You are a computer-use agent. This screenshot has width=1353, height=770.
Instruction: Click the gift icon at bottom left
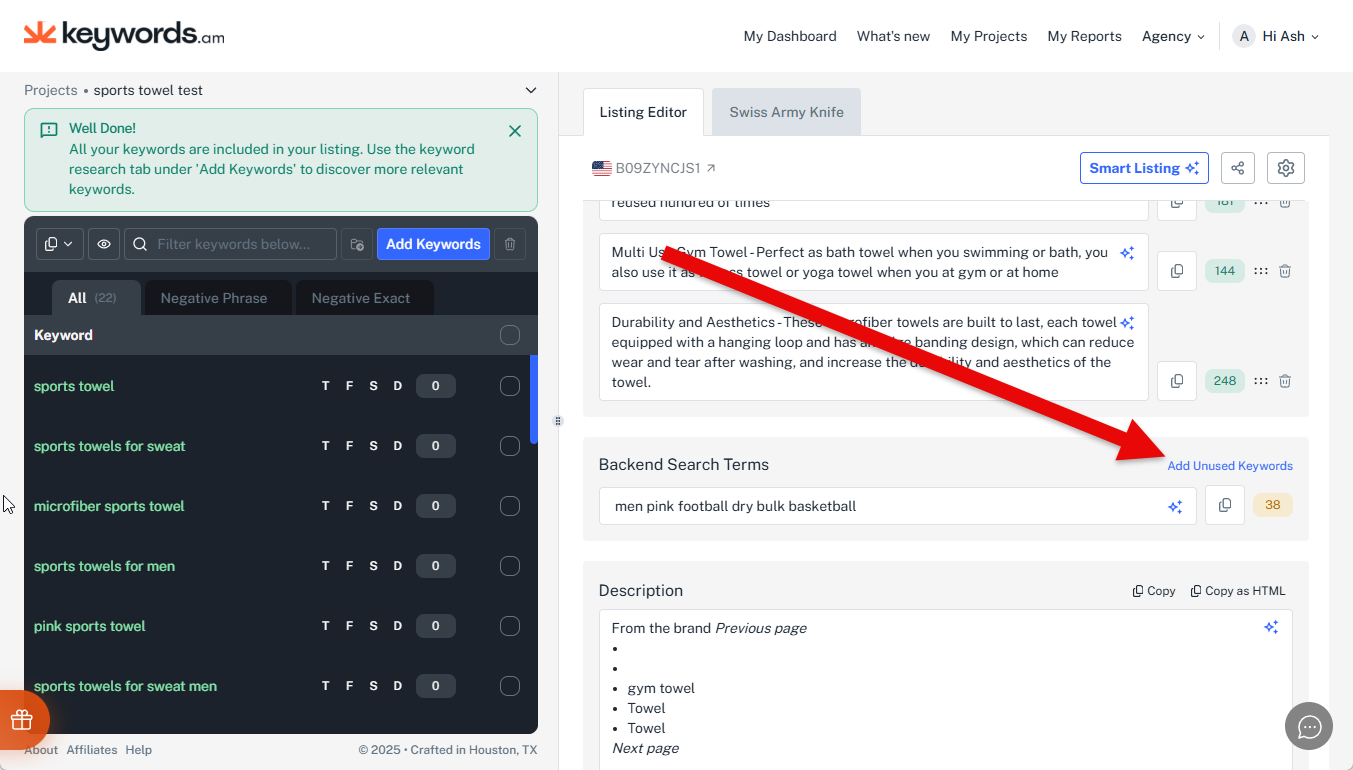[x=22, y=720]
